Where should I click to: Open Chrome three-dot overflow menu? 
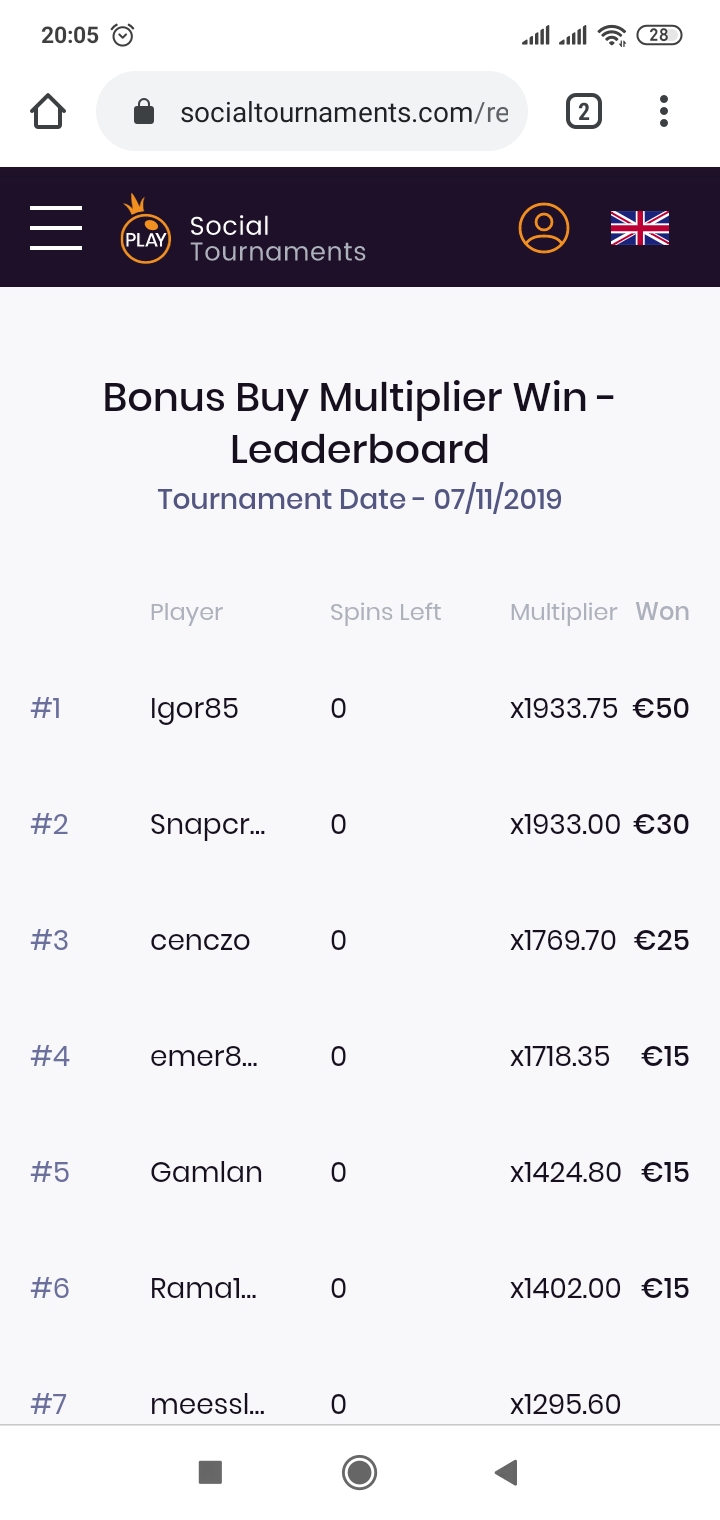pyautogui.click(x=664, y=112)
